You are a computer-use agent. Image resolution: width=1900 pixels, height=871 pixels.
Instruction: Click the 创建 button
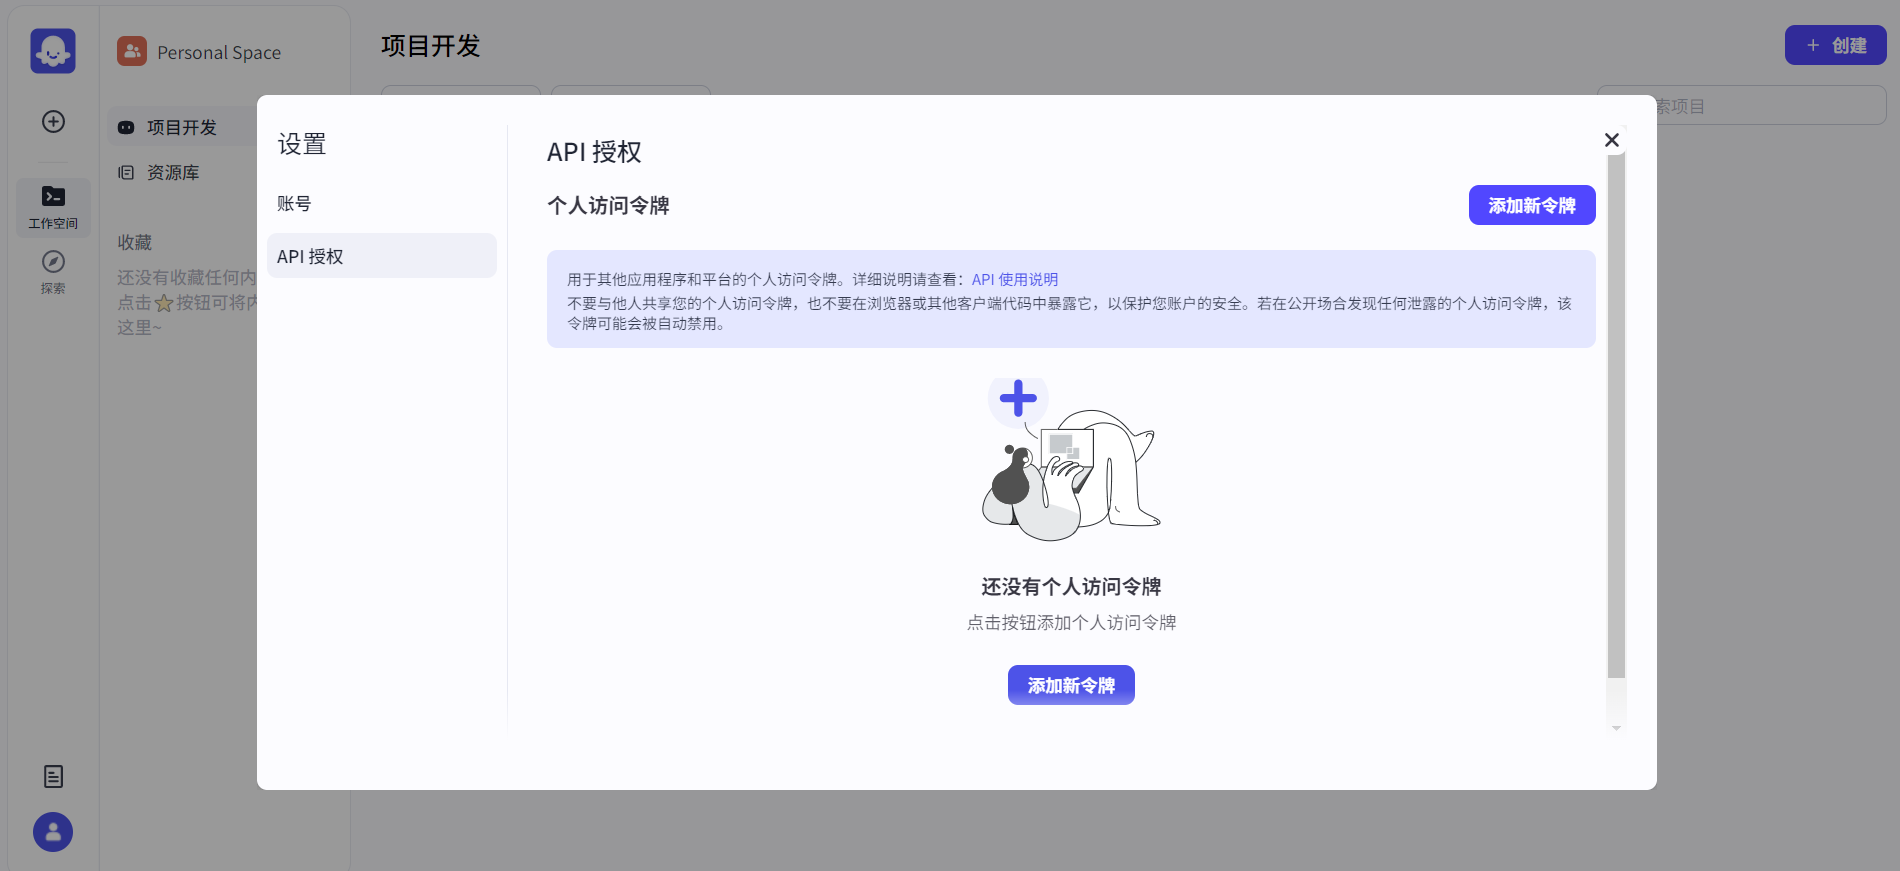(x=1835, y=46)
